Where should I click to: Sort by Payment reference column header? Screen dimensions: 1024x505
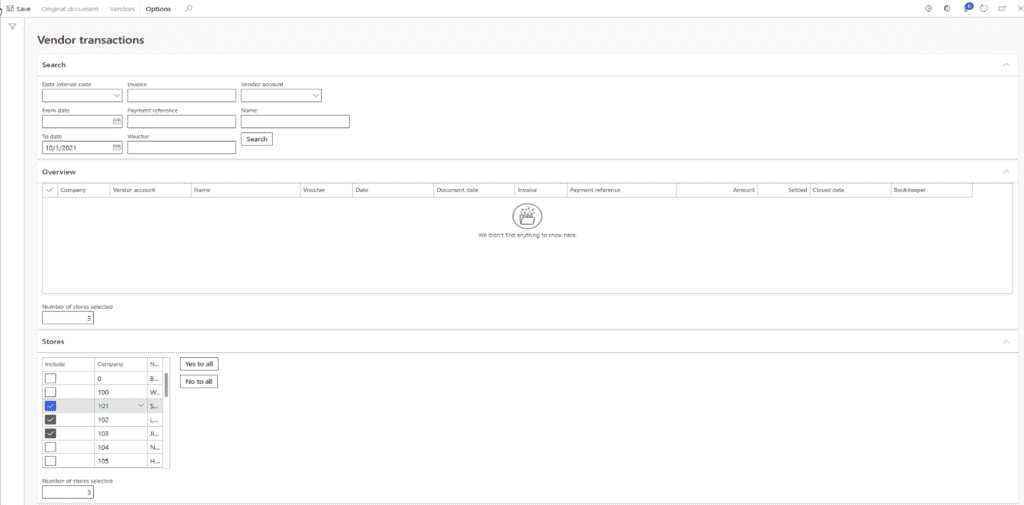click(x=595, y=190)
